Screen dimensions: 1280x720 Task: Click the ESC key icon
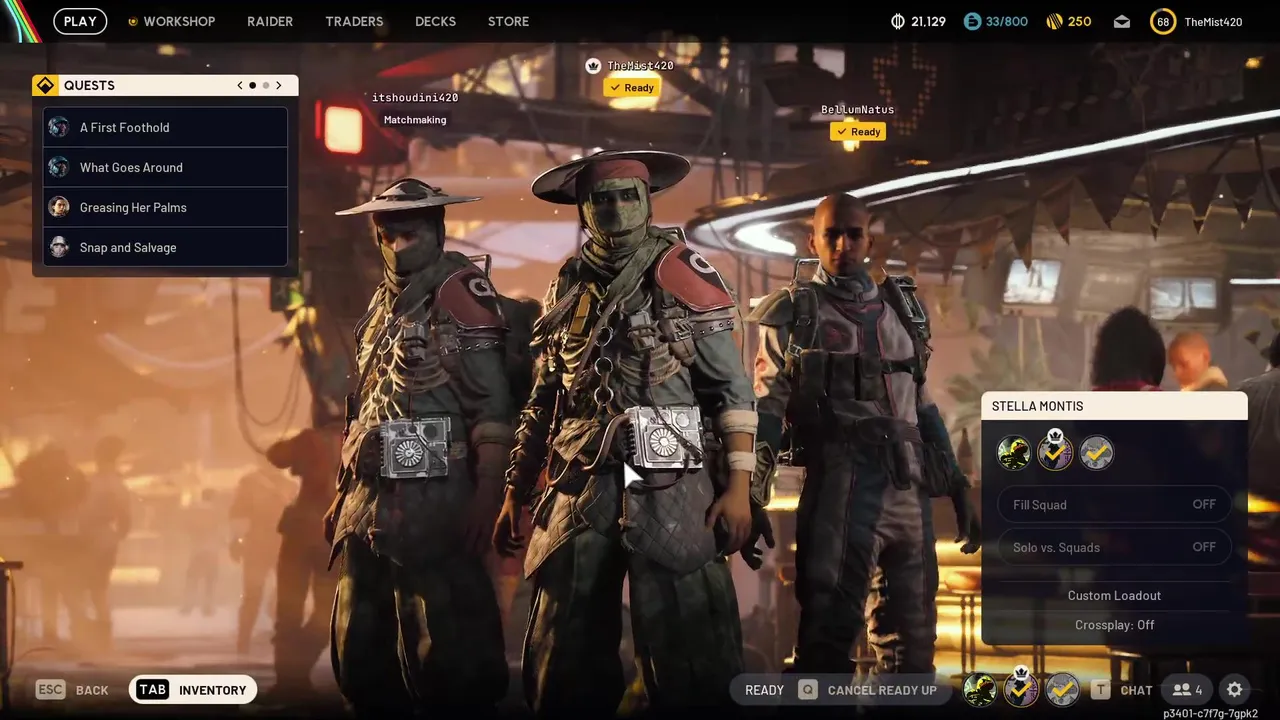[50, 690]
